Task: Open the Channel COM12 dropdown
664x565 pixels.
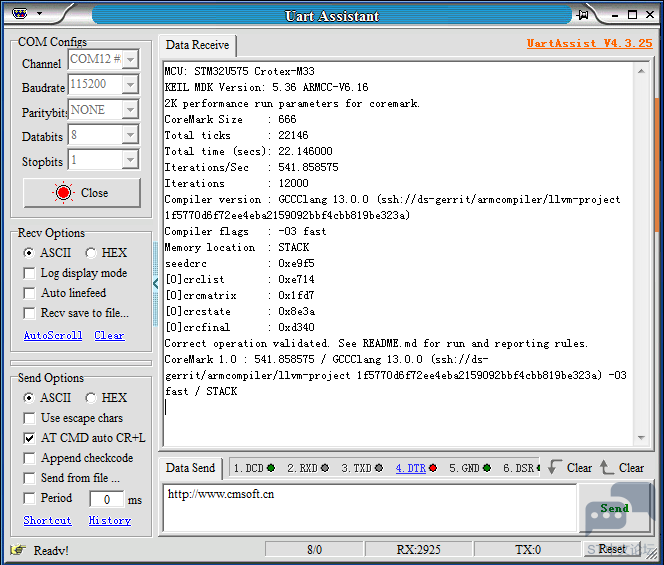Action: coord(131,59)
